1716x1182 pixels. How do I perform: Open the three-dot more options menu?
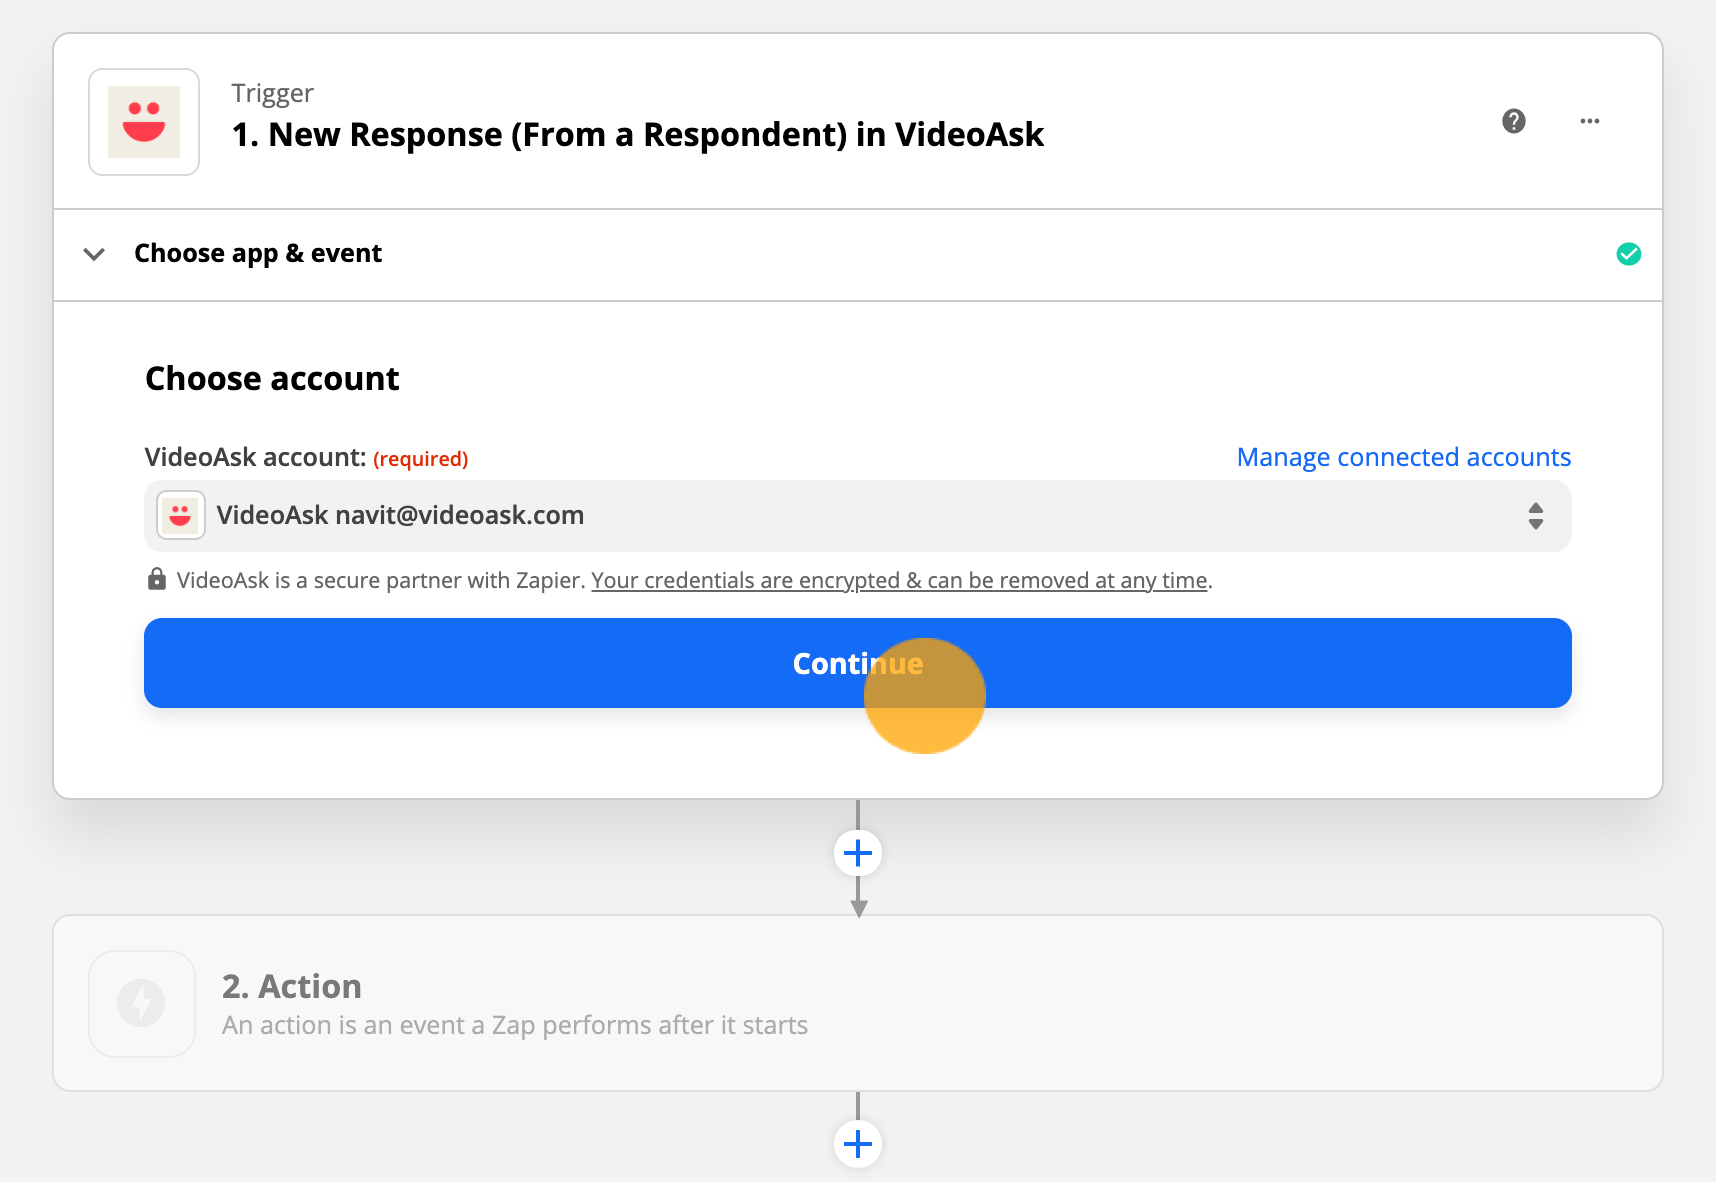point(1590,121)
